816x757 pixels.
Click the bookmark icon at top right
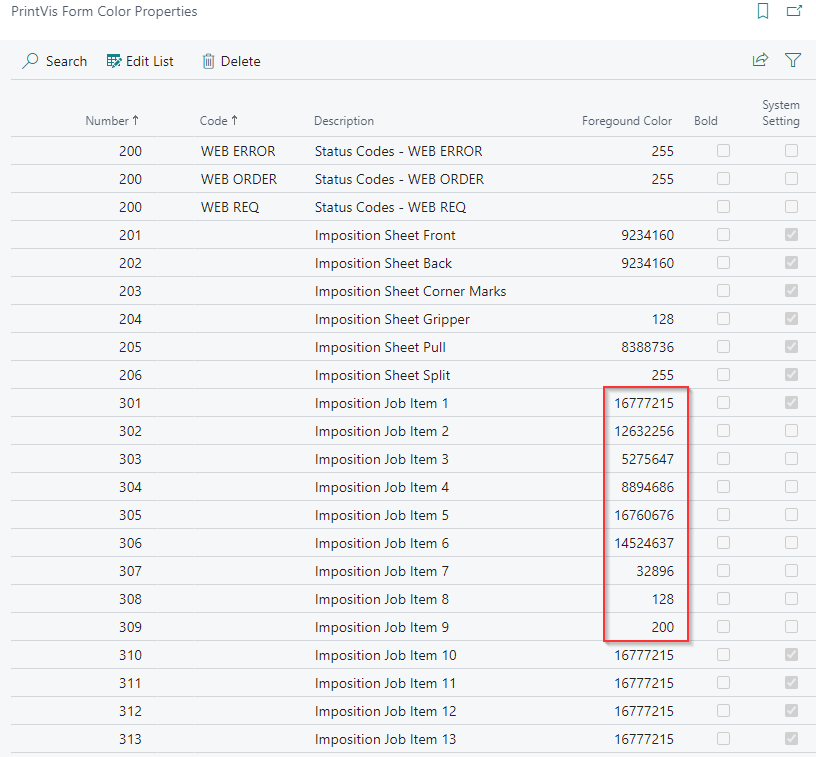coord(763,12)
